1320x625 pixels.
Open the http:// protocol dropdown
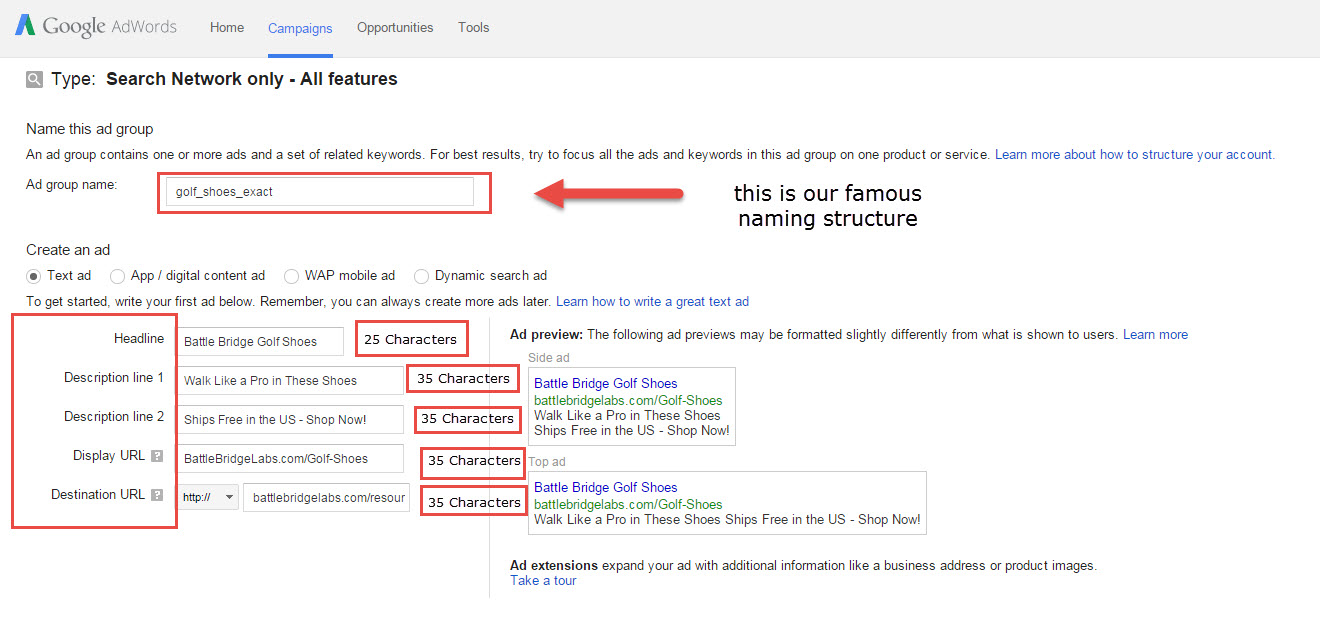(x=207, y=497)
